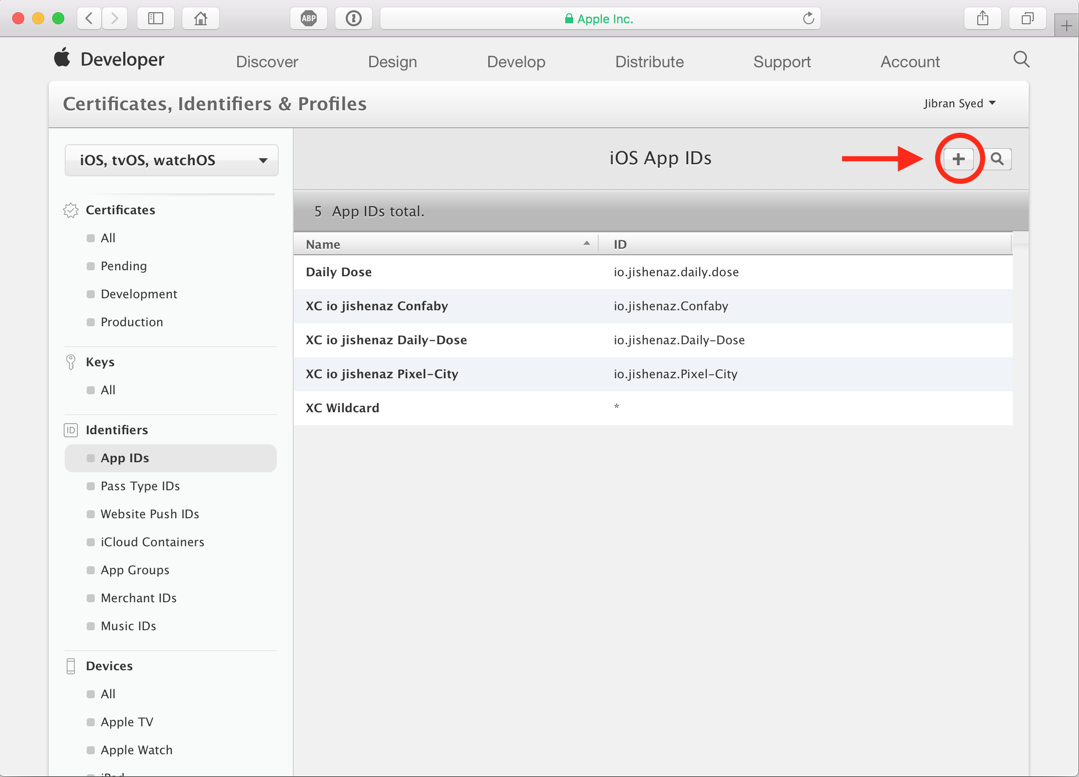The height and width of the screenshot is (777, 1079).
Task: Open the Account menu
Action: click(910, 62)
